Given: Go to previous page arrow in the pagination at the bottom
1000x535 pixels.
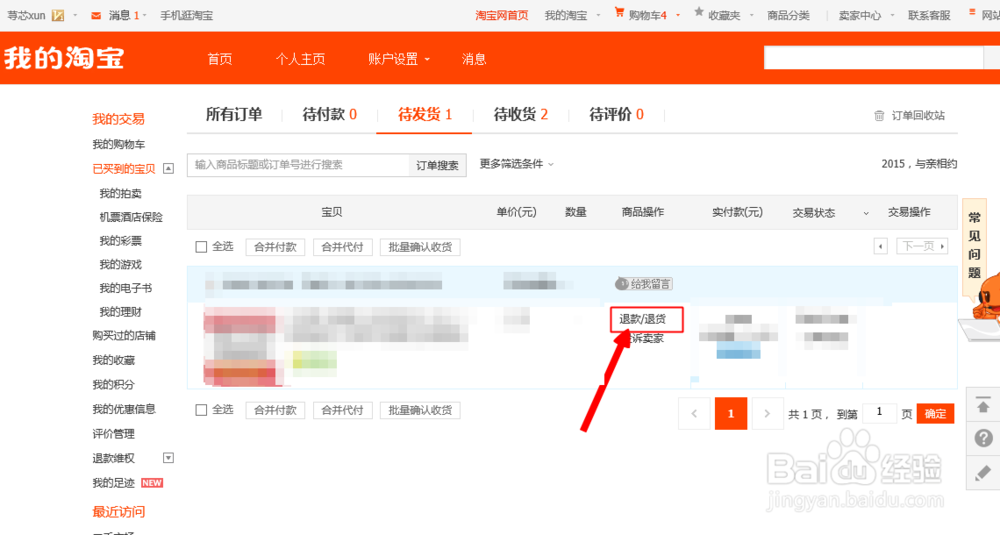Looking at the screenshot, I should (694, 414).
